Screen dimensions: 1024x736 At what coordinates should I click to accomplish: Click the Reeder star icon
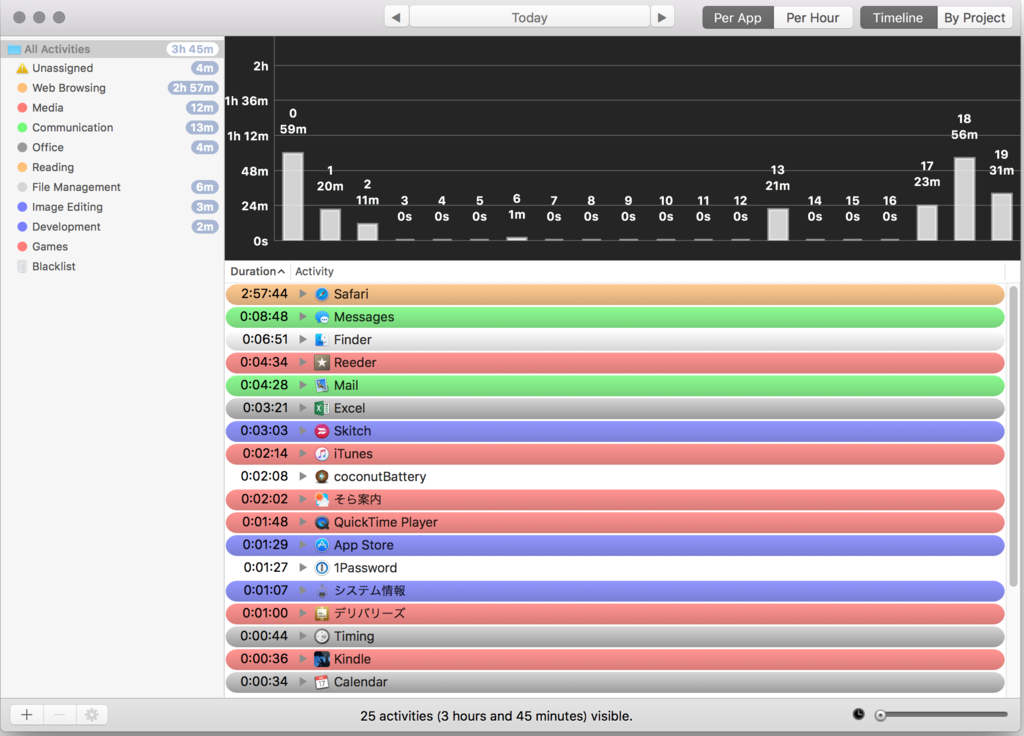322,362
